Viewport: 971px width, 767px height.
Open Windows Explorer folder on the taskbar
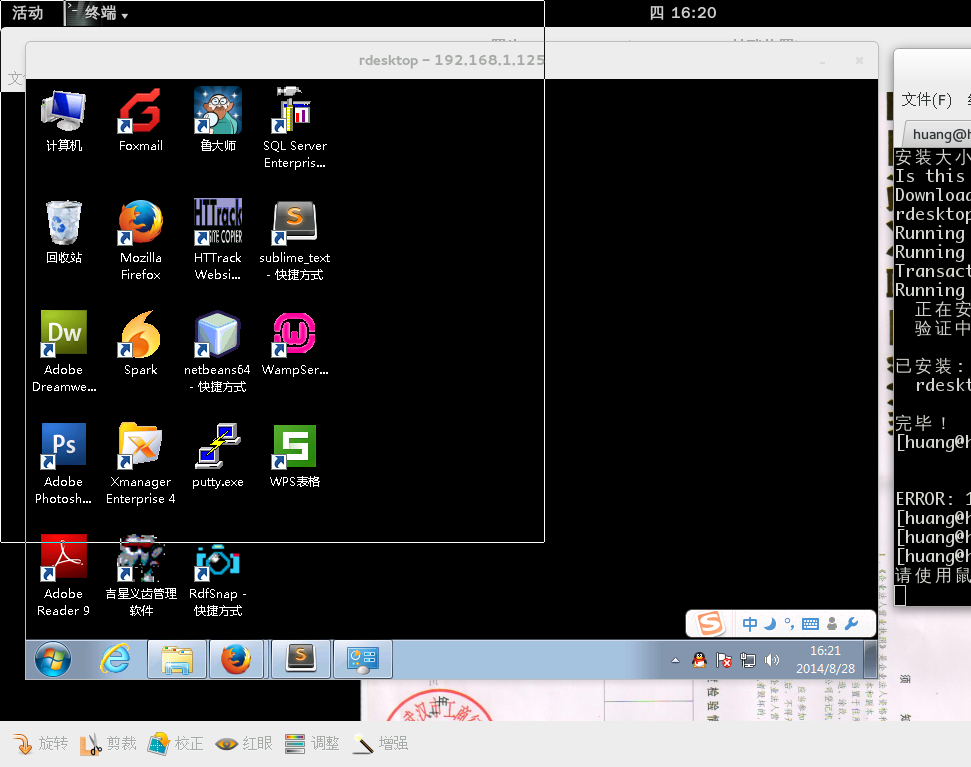(176, 659)
